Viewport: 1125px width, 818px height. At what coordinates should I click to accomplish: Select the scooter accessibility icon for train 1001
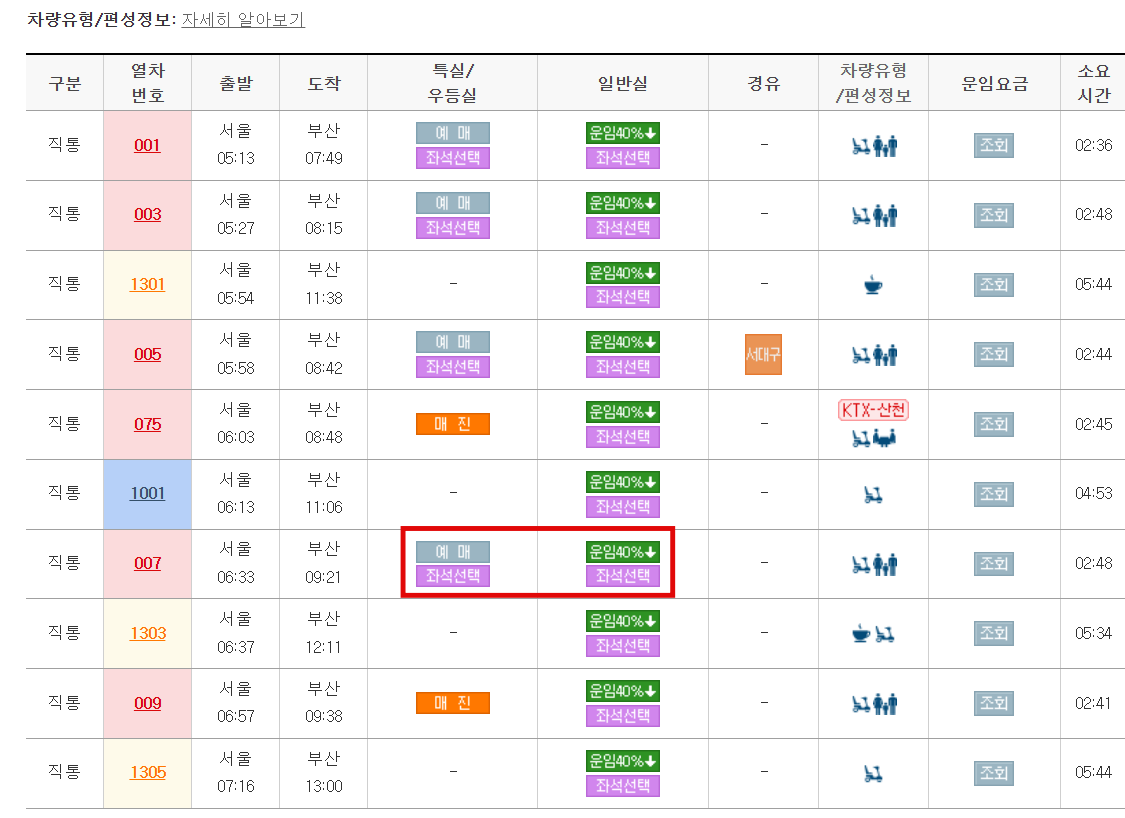[874, 493]
